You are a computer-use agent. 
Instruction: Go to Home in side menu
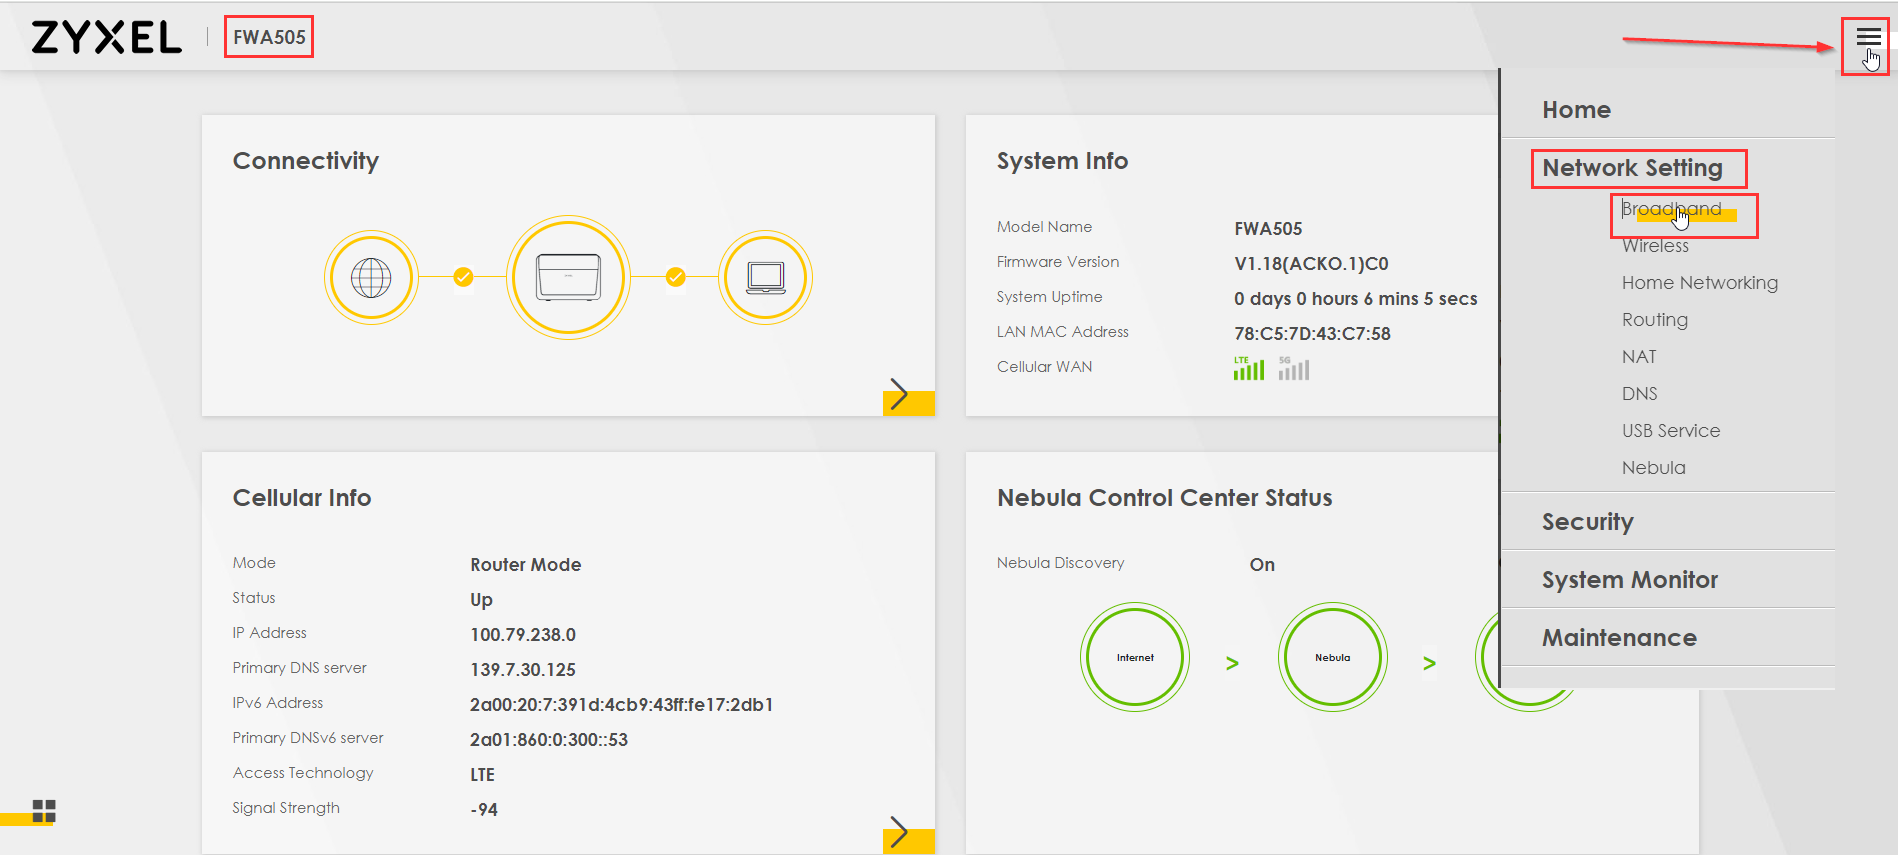pos(1576,110)
